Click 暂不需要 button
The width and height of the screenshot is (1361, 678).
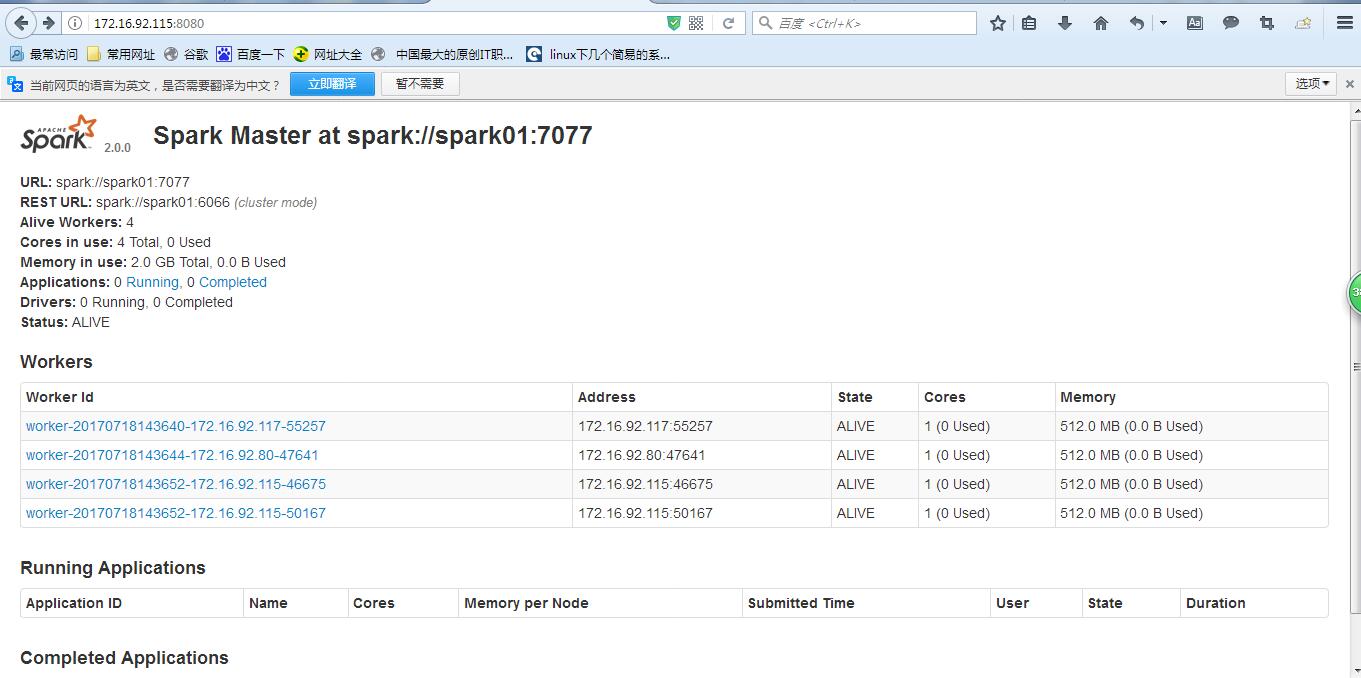tap(420, 84)
